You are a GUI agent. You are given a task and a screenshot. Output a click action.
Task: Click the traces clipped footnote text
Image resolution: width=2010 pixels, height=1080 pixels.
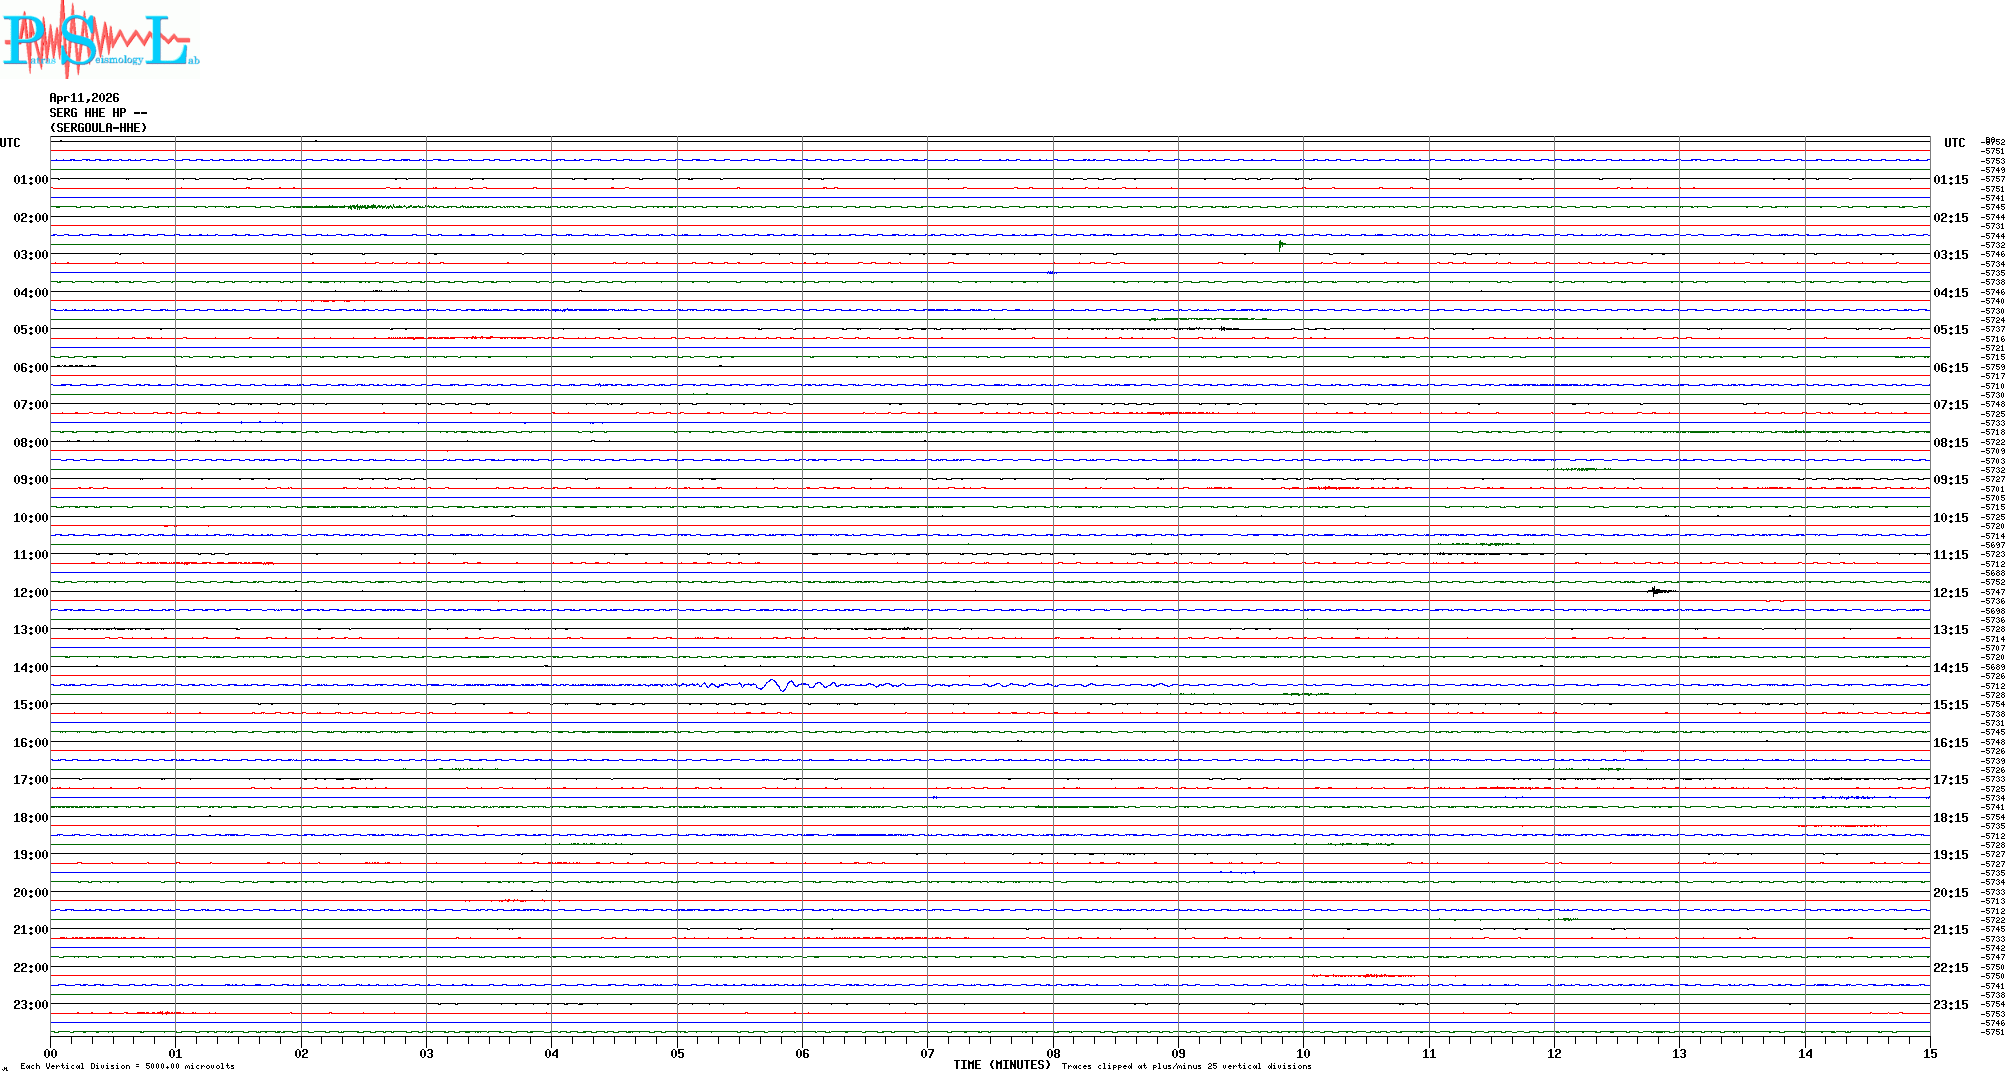(1186, 1066)
